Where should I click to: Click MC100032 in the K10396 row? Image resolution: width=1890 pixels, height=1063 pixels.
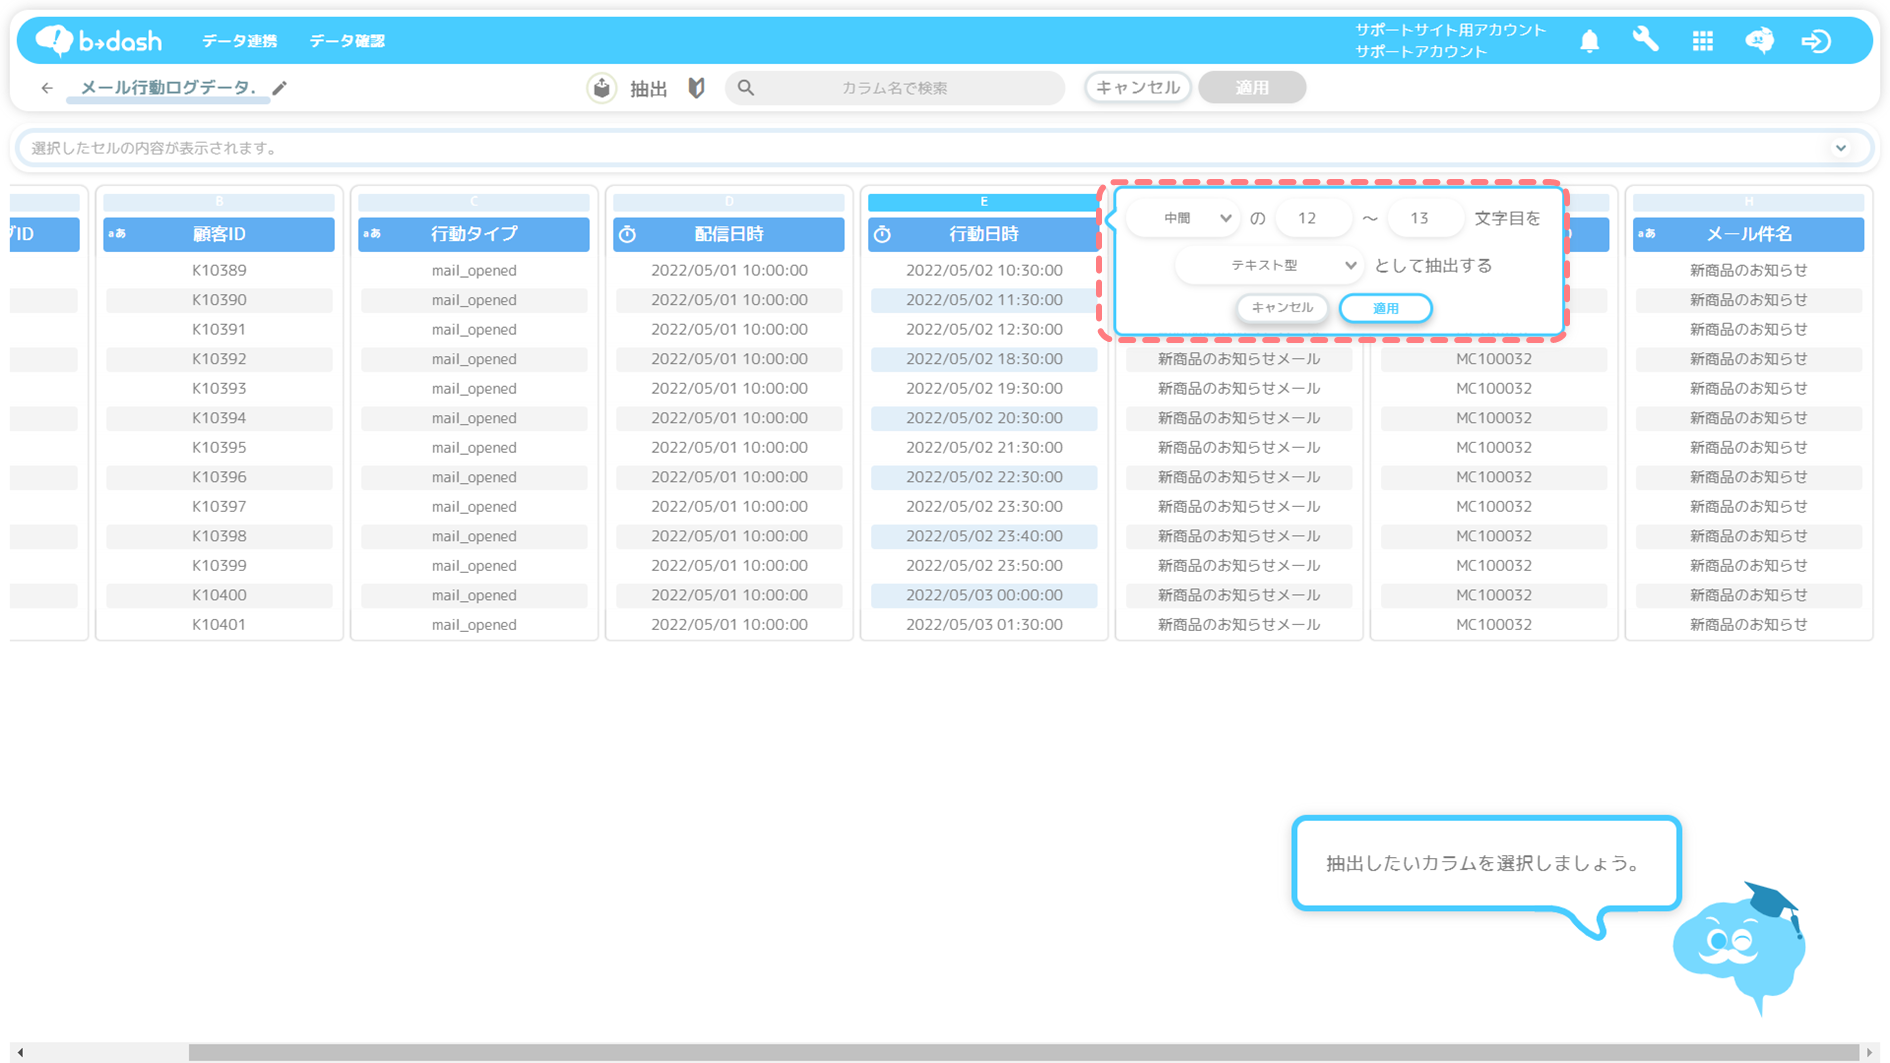click(x=1494, y=477)
